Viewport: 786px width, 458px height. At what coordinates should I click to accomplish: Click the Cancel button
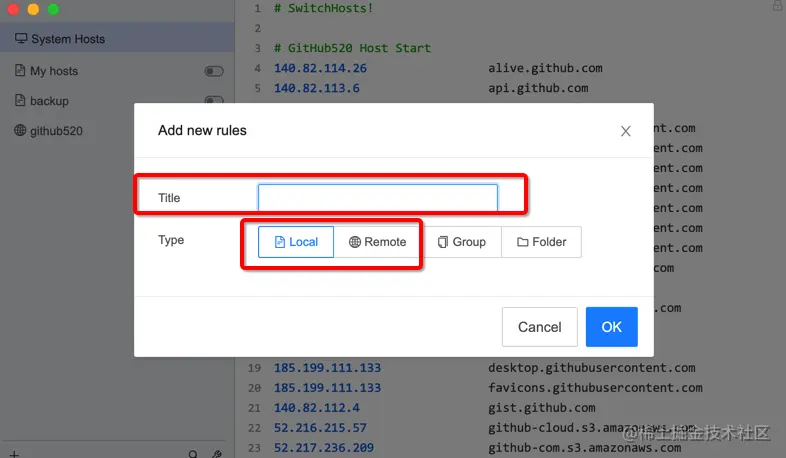[x=539, y=327]
